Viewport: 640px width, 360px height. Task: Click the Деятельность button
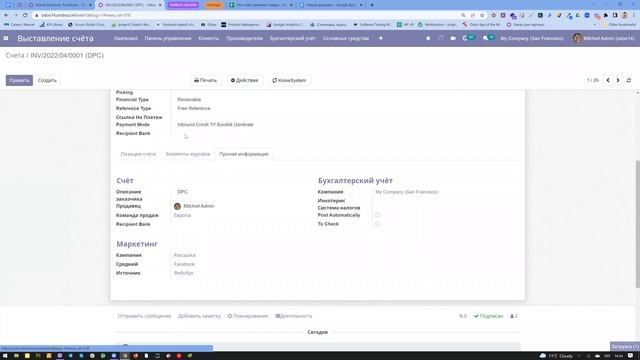pyautogui.click(x=294, y=316)
